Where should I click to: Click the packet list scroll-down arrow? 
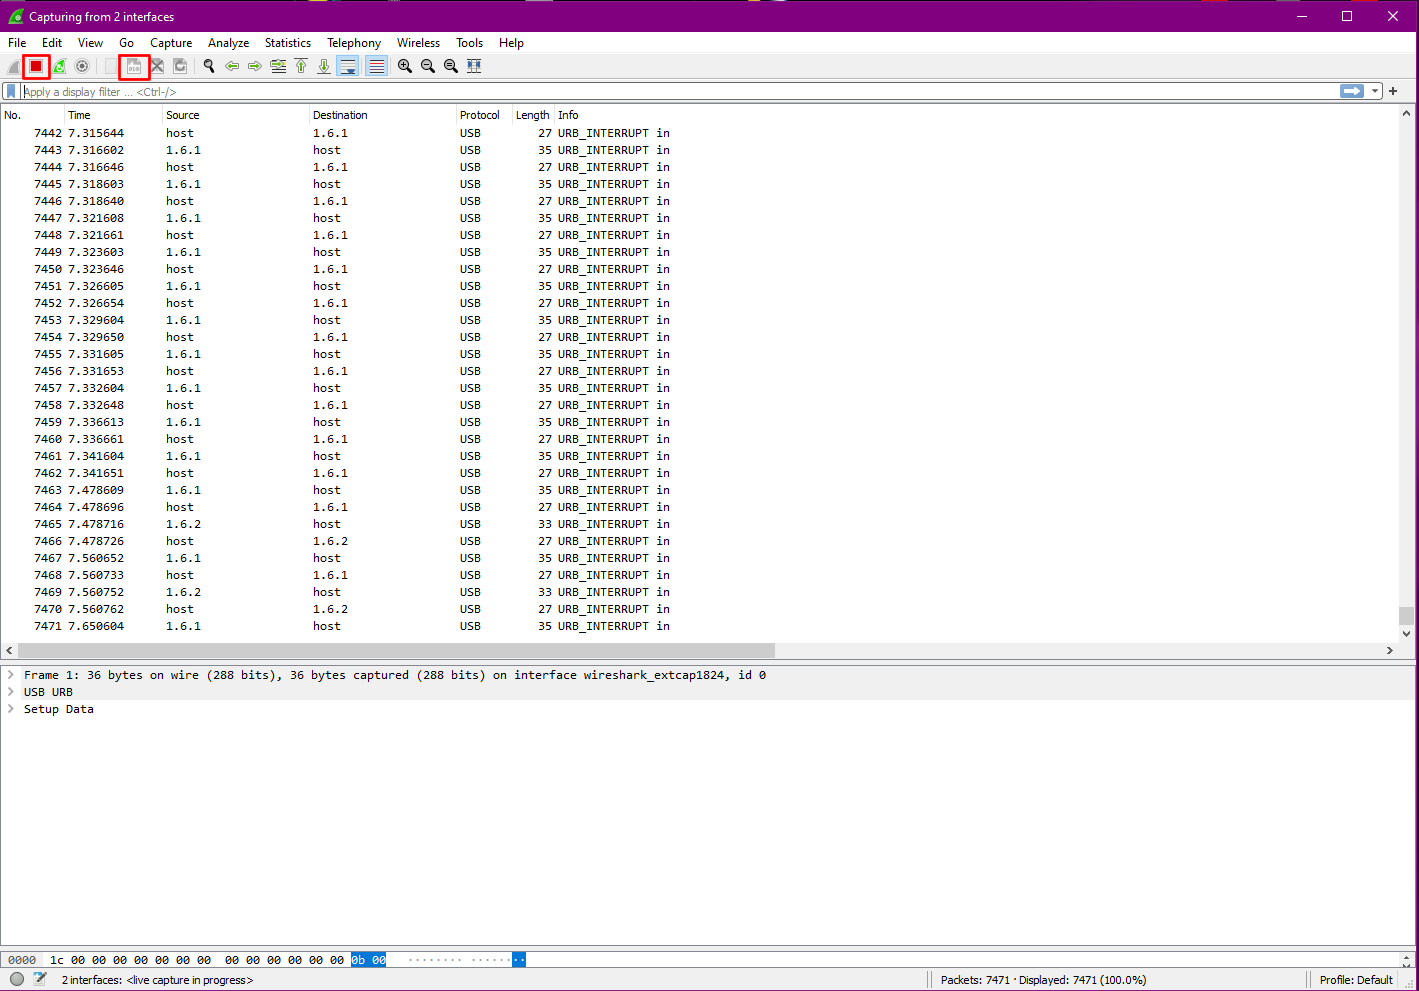pos(1406,634)
